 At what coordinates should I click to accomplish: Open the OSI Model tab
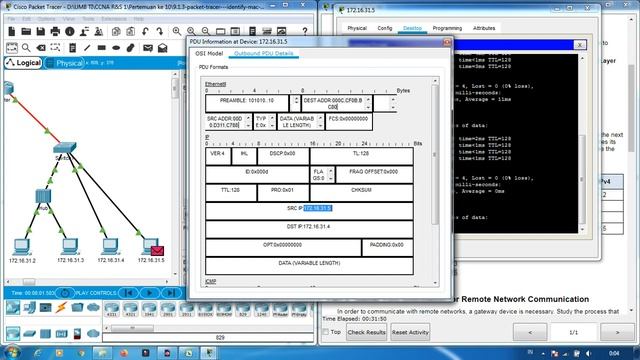(209, 53)
